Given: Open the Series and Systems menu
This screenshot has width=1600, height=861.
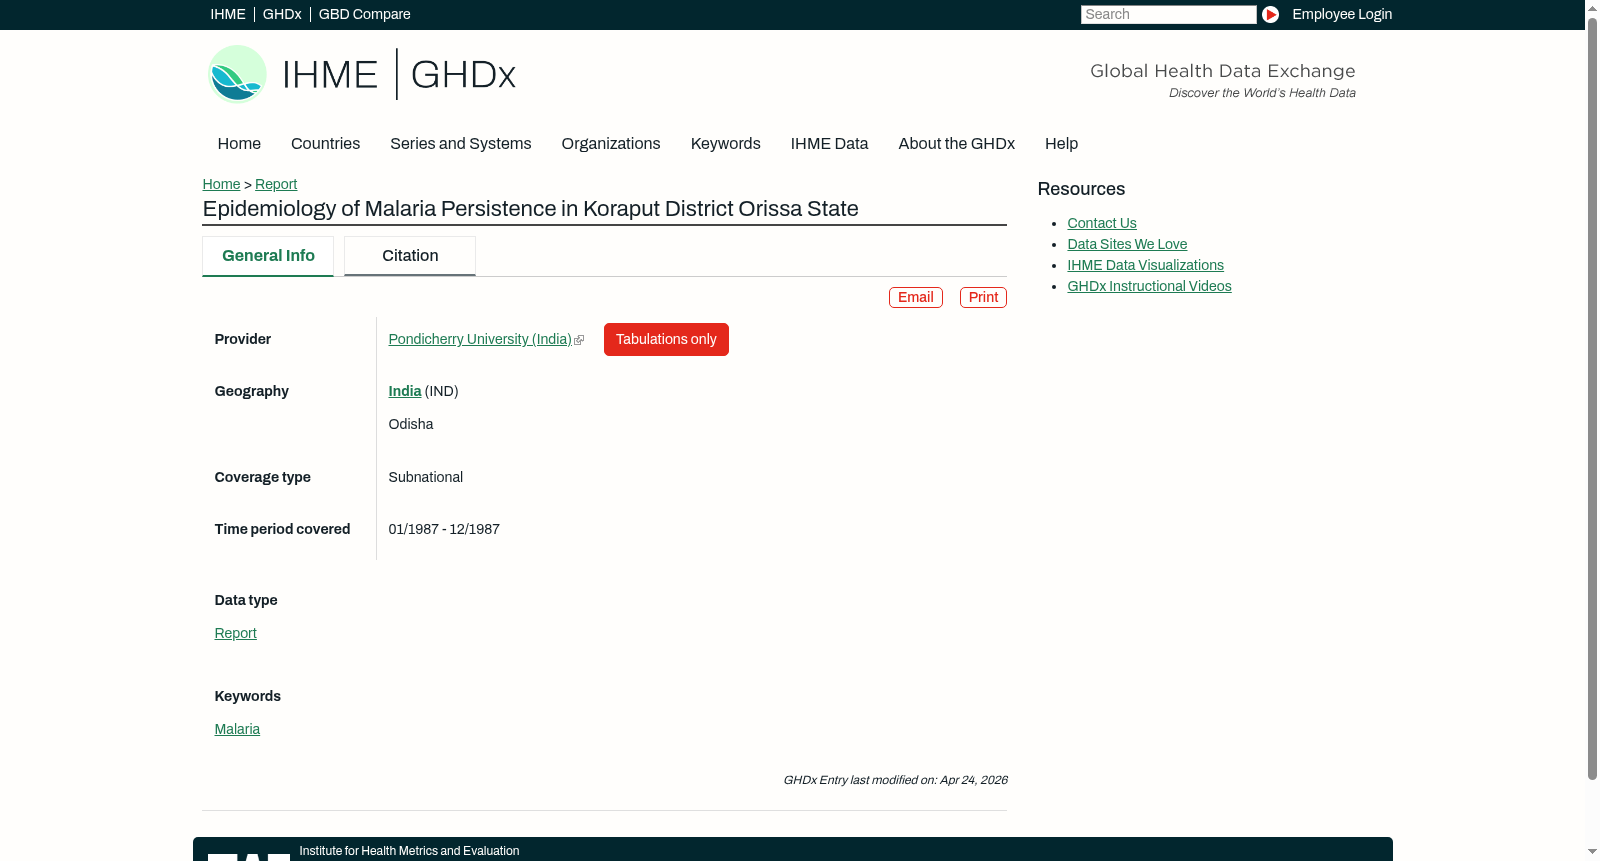Looking at the screenshot, I should [460, 144].
